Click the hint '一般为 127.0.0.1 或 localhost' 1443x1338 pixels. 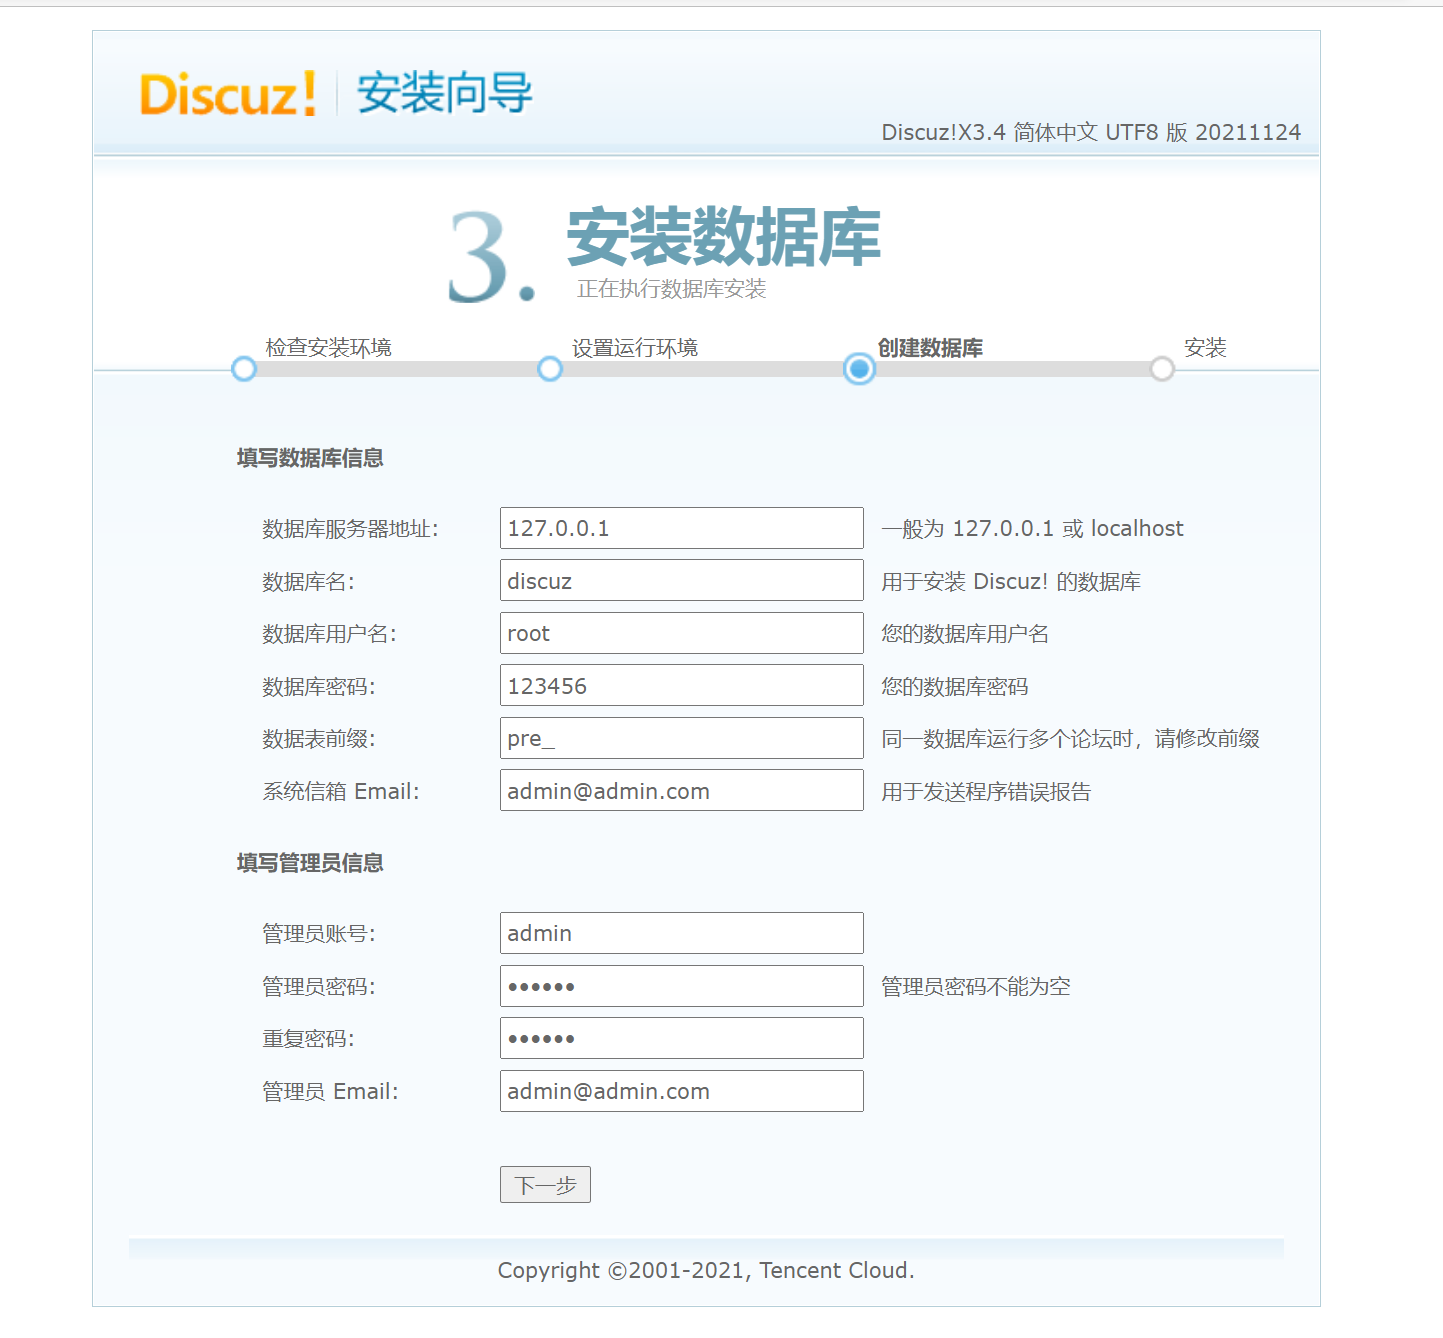pos(1032,529)
